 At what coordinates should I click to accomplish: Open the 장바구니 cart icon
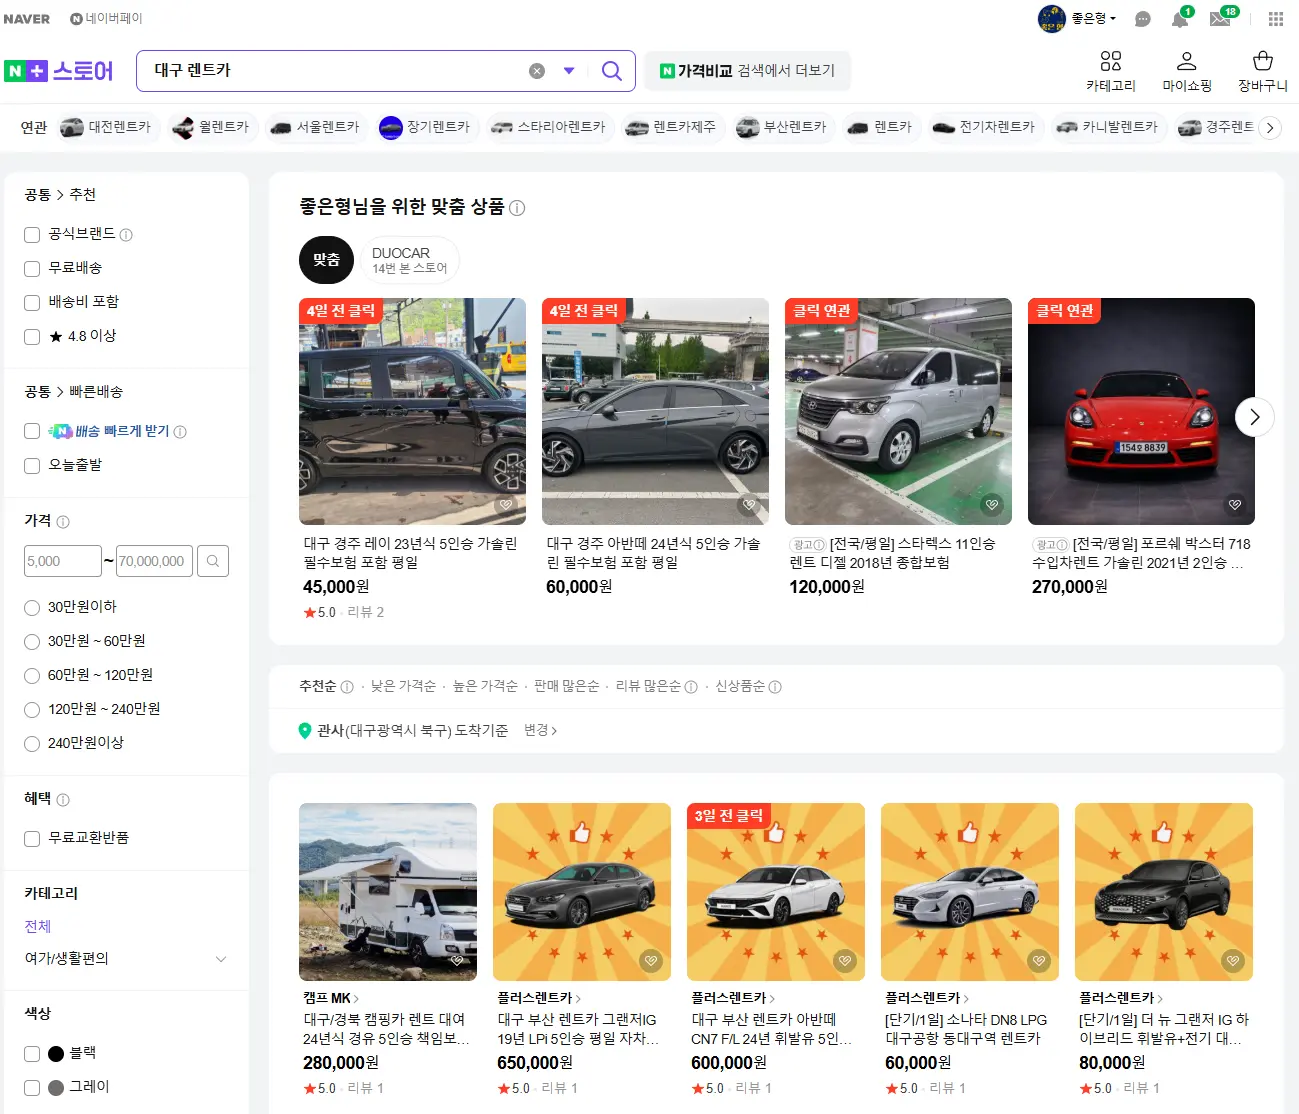click(1263, 71)
